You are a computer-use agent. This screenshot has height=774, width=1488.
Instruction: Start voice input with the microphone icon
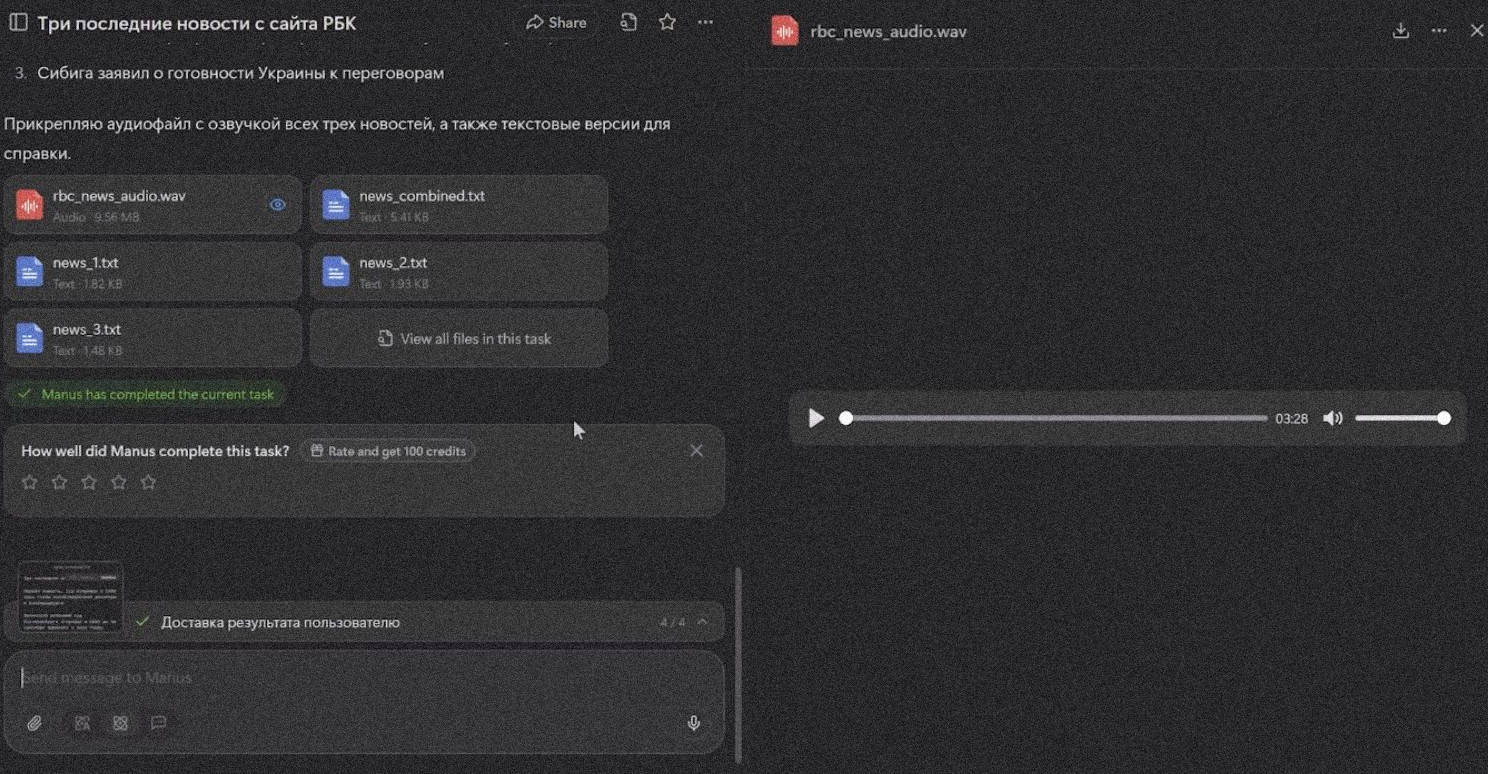[694, 723]
